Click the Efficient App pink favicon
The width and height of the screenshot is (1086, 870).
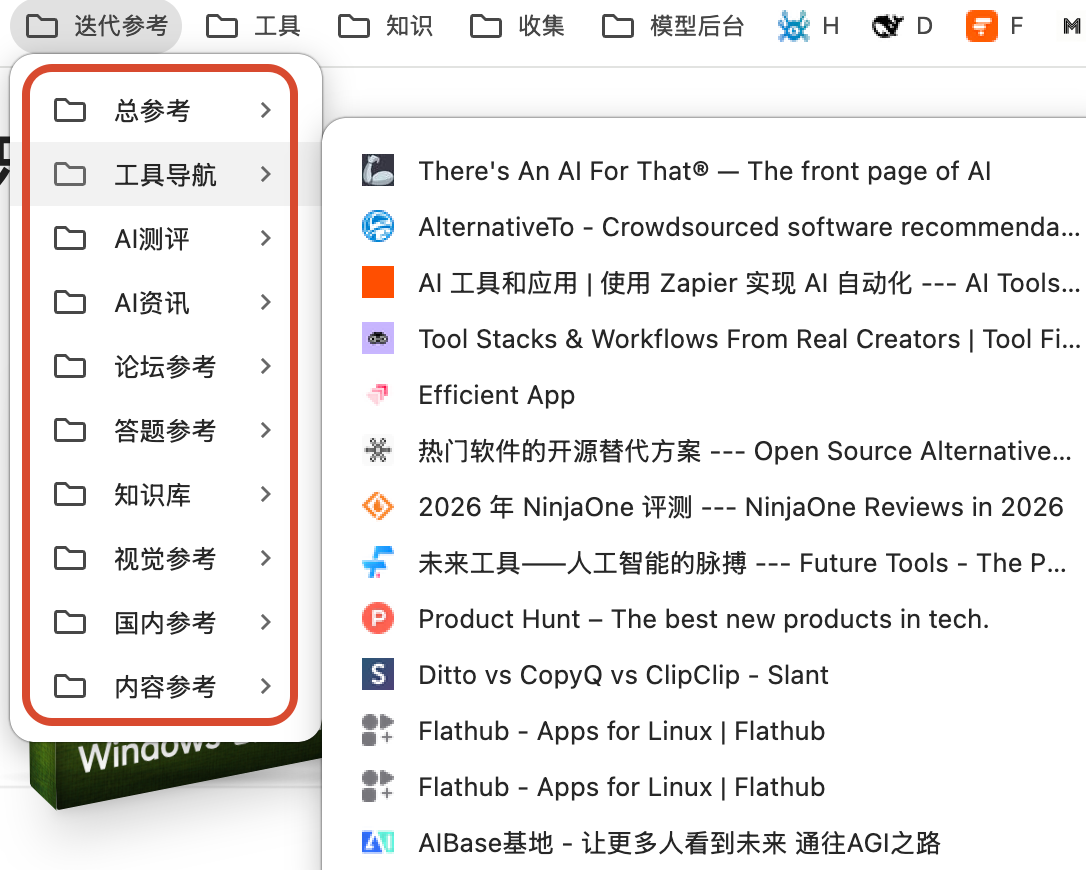coord(378,395)
